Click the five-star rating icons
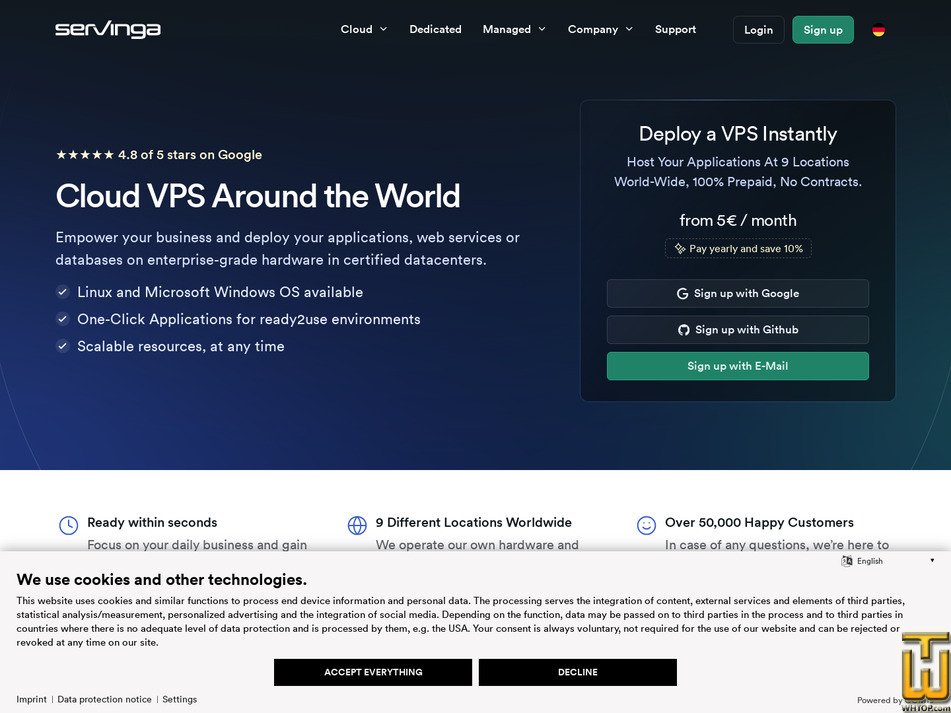 (x=87, y=155)
